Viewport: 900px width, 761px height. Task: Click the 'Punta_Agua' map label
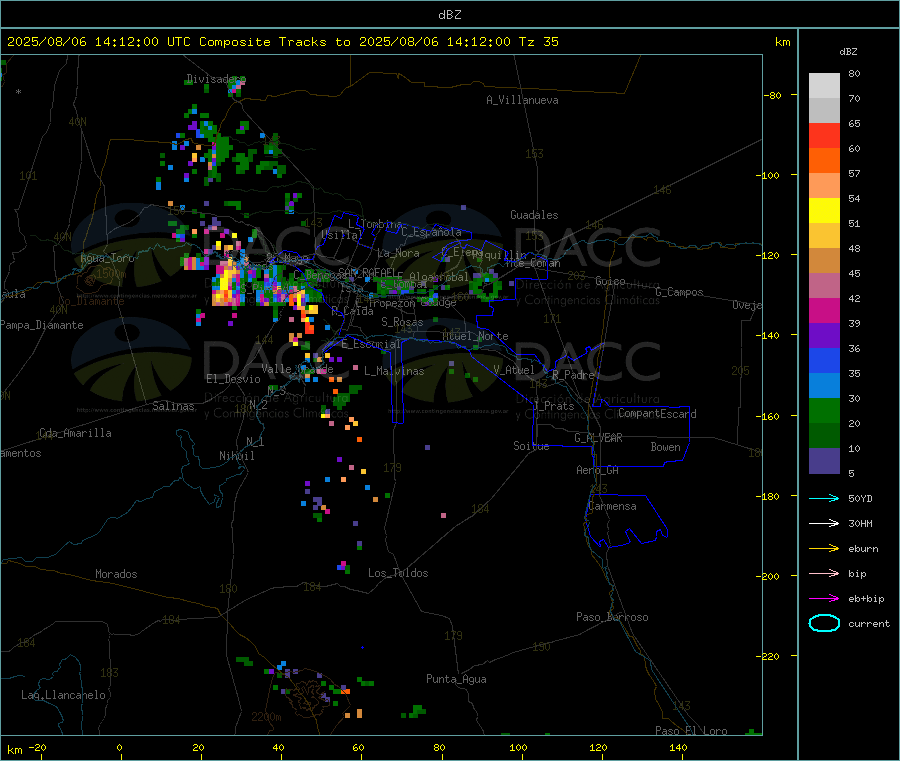(x=456, y=679)
